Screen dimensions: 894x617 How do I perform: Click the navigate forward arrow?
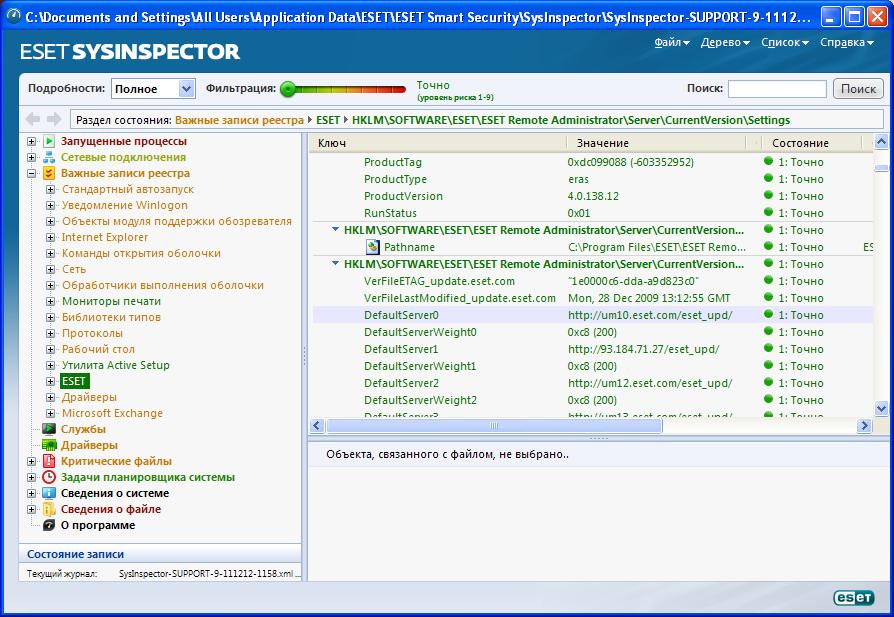tap(54, 119)
